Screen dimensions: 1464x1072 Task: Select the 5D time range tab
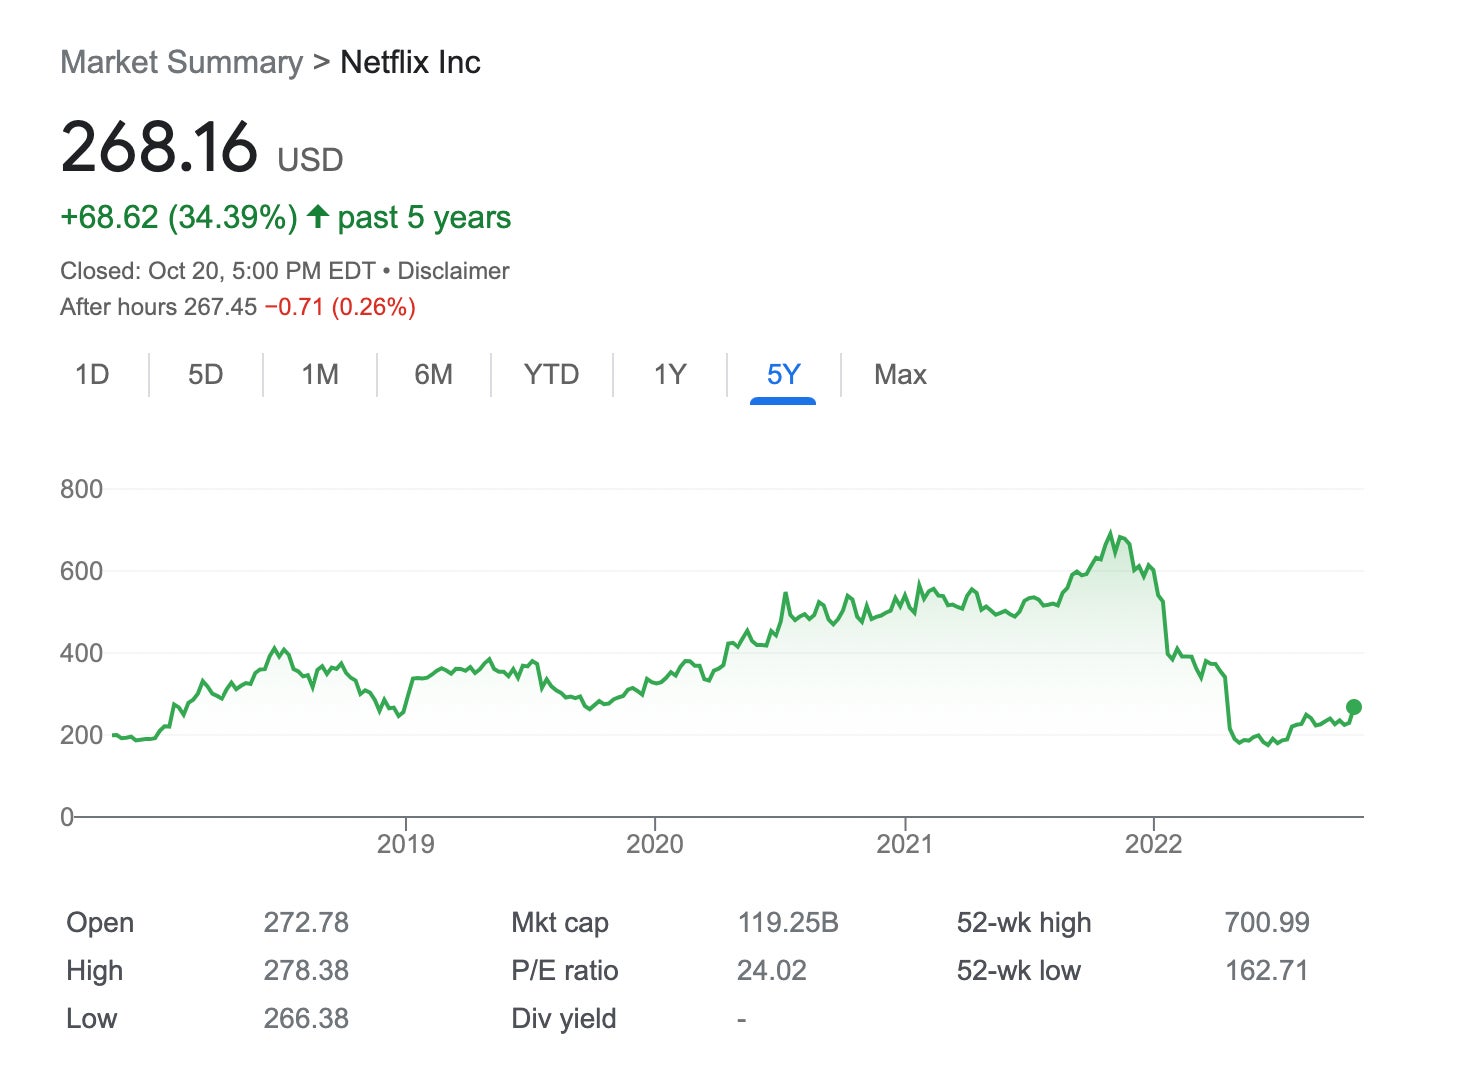click(205, 375)
